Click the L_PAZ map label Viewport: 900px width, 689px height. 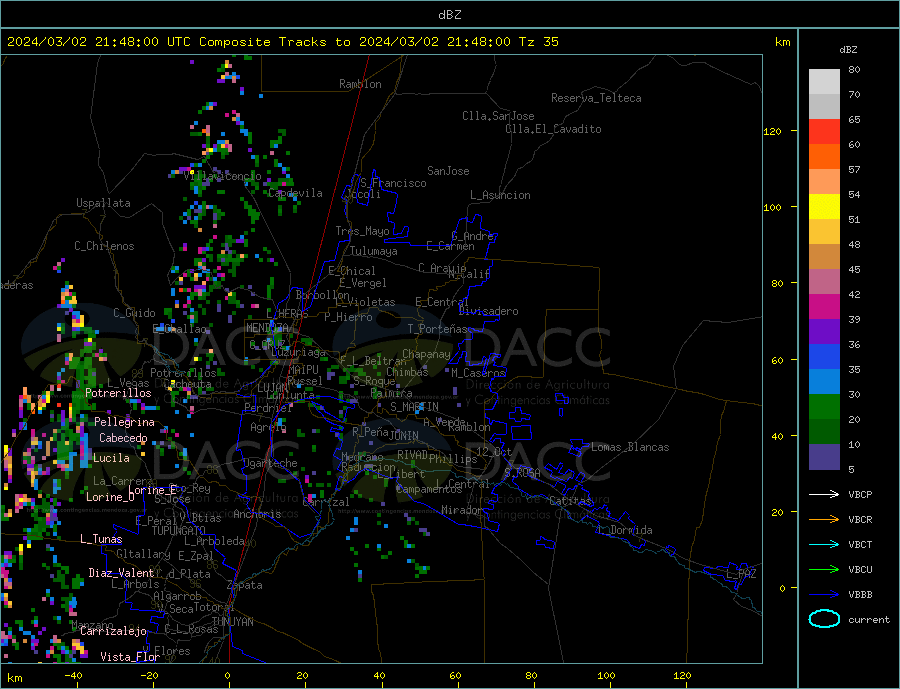741,574
